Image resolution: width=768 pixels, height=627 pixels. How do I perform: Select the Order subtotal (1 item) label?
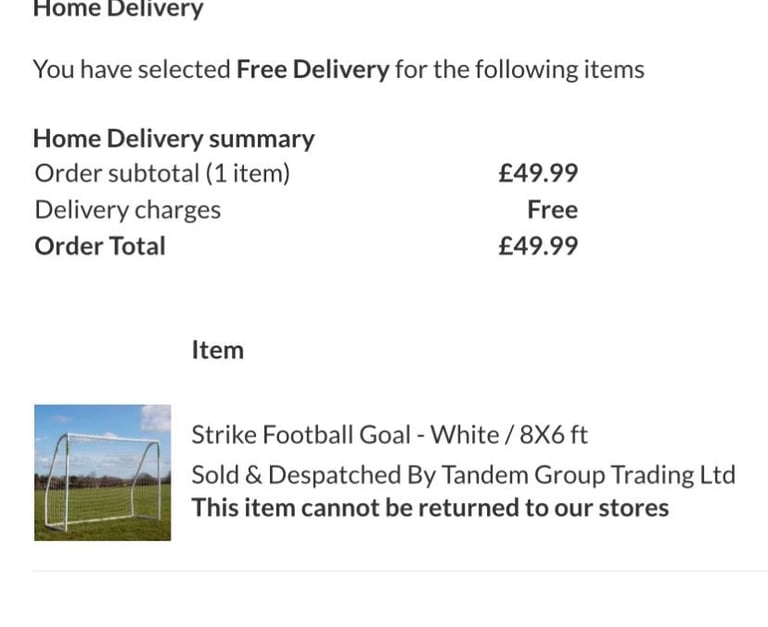click(163, 173)
